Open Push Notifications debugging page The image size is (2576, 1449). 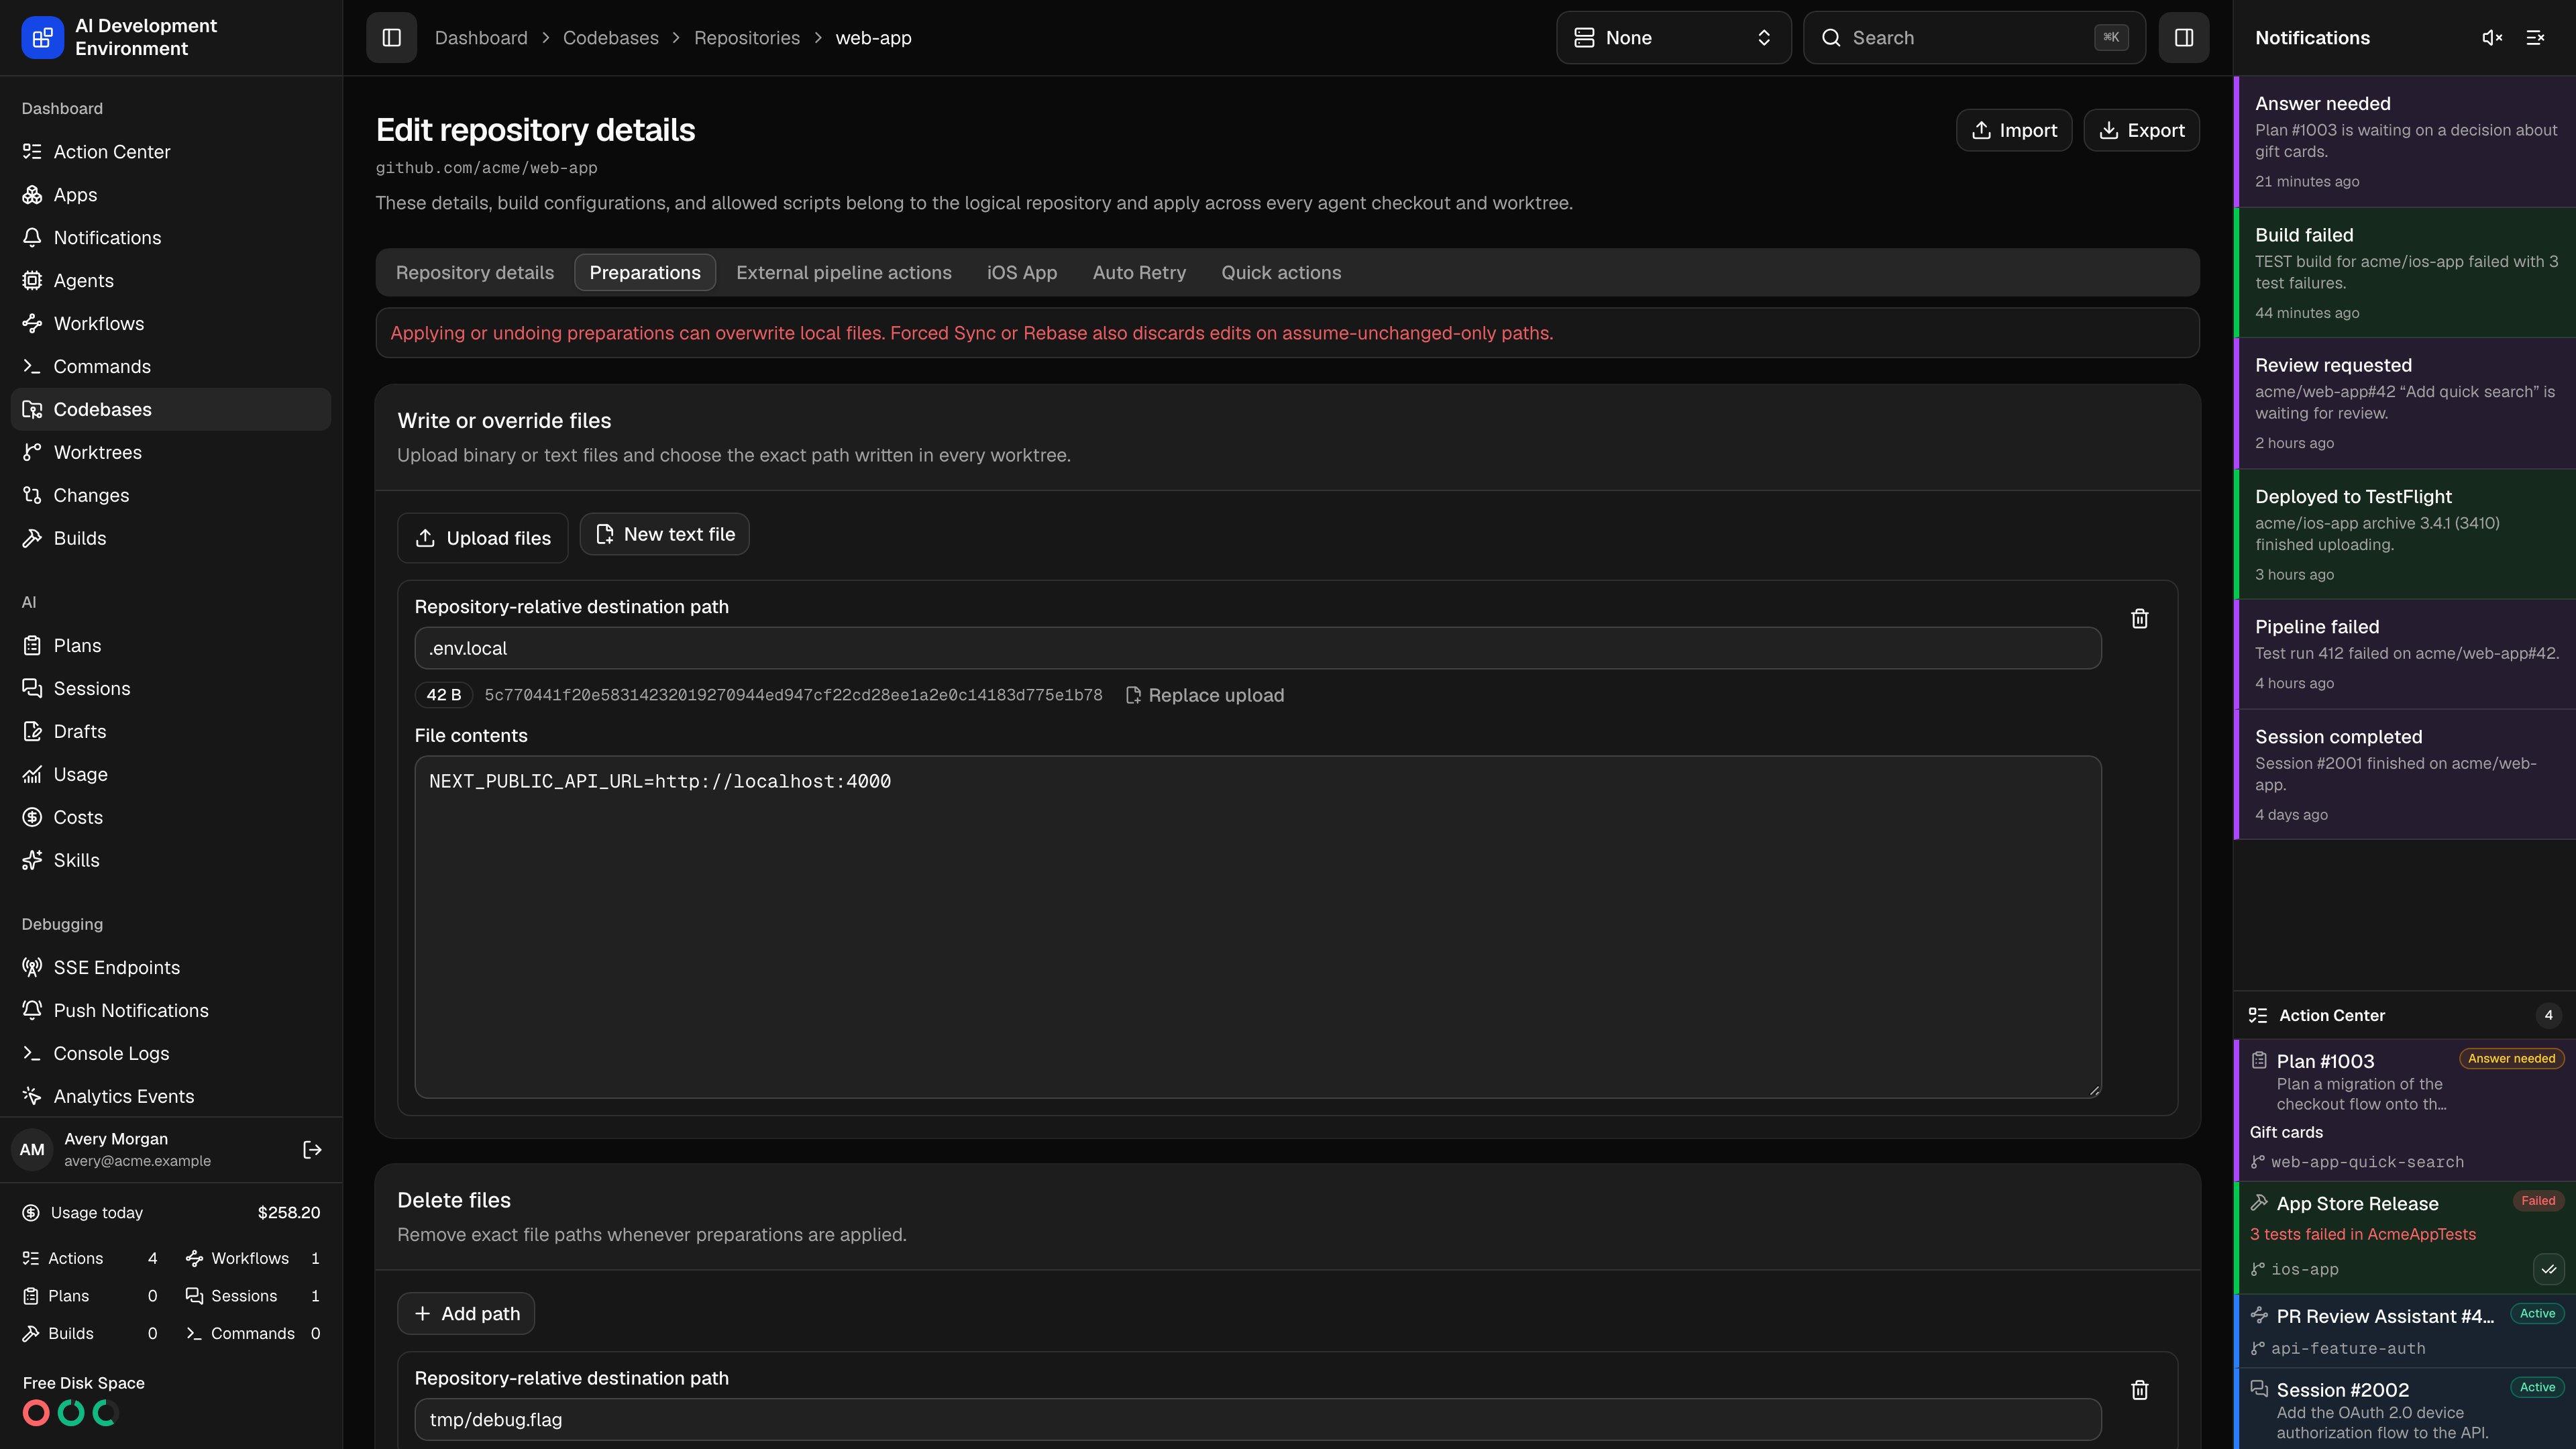pyautogui.click(x=171, y=1011)
